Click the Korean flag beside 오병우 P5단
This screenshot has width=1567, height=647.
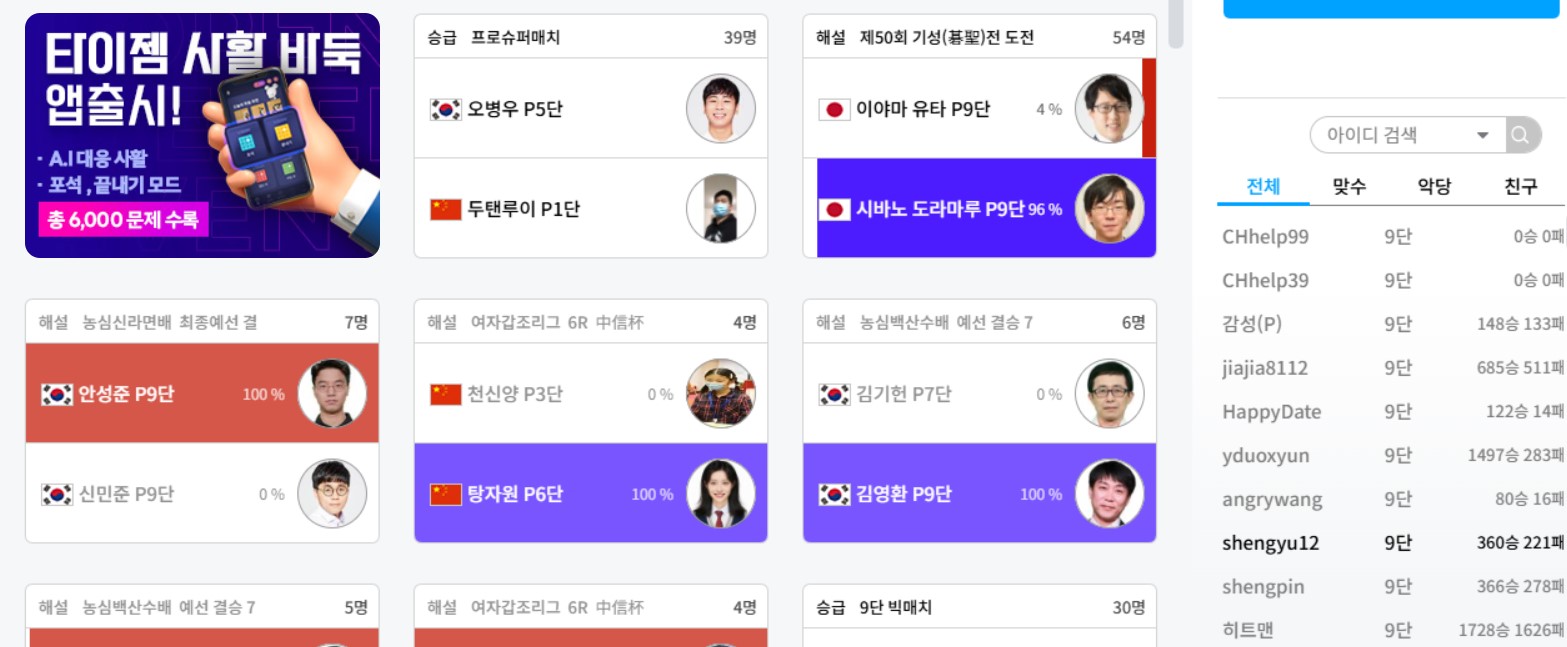444,108
